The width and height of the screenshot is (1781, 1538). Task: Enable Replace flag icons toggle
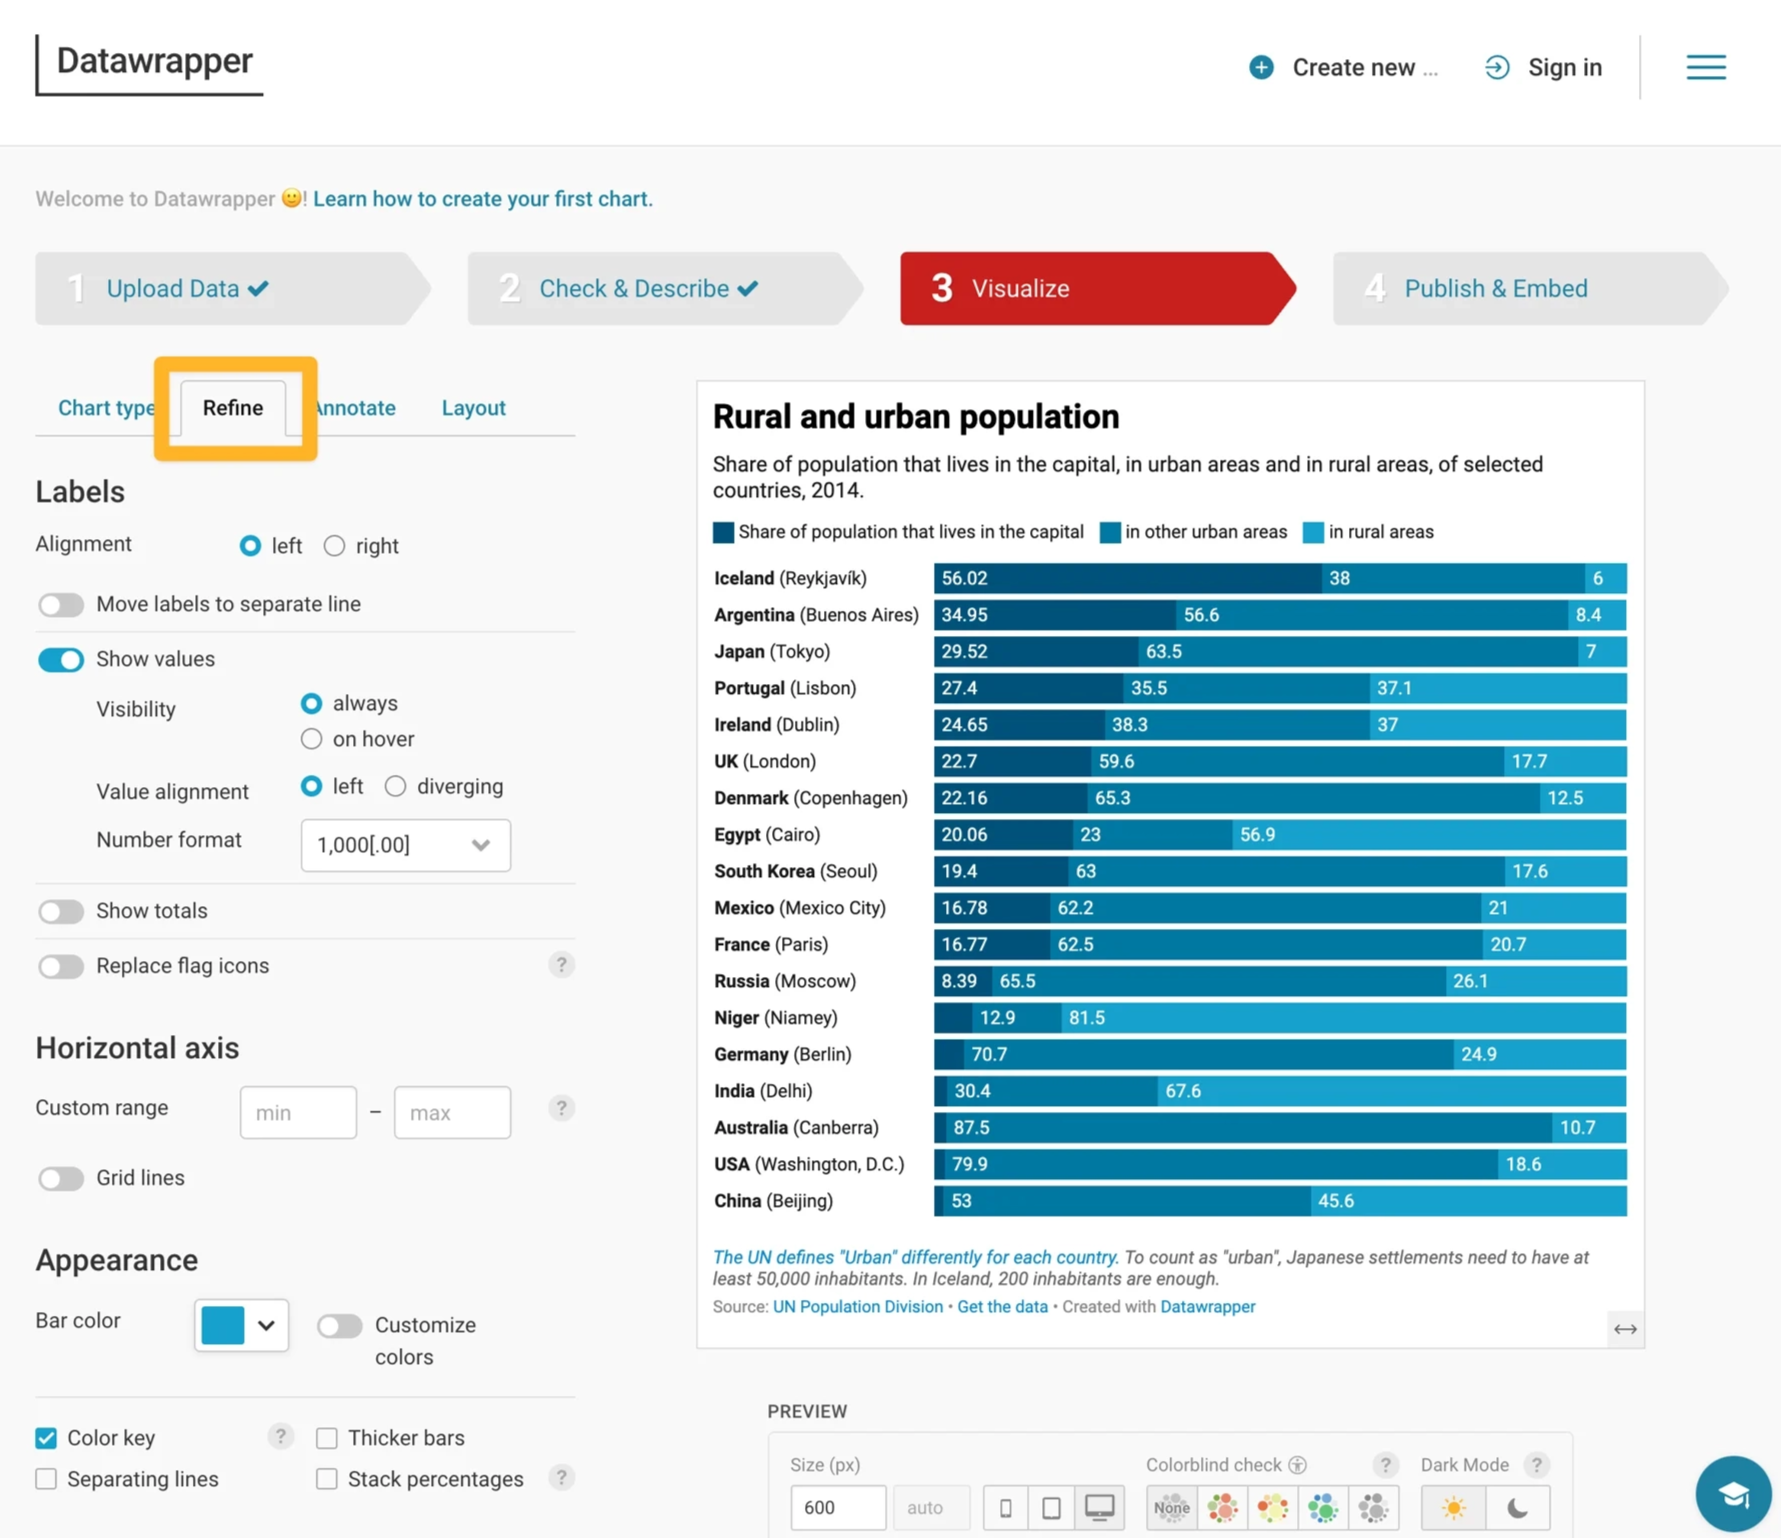click(x=60, y=966)
